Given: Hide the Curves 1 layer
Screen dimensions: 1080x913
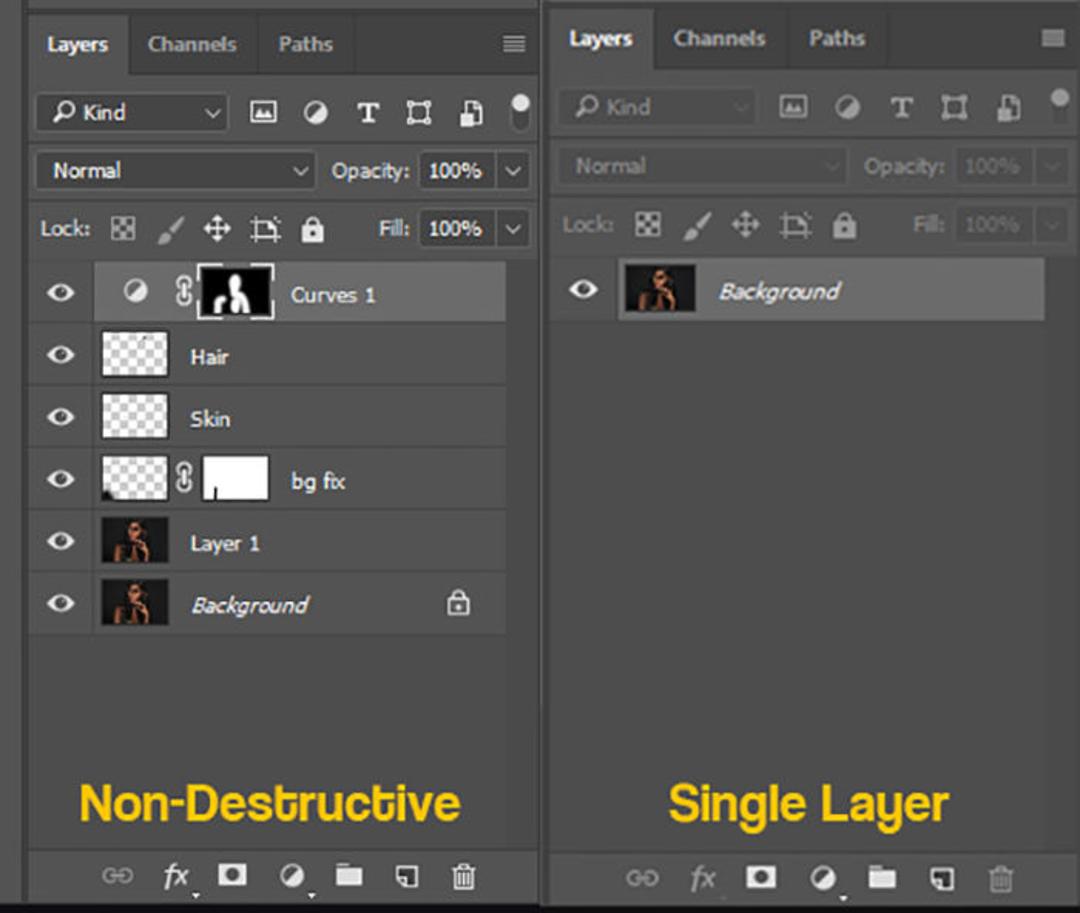Looking at the screenshot, I should [x=61, y=293].
